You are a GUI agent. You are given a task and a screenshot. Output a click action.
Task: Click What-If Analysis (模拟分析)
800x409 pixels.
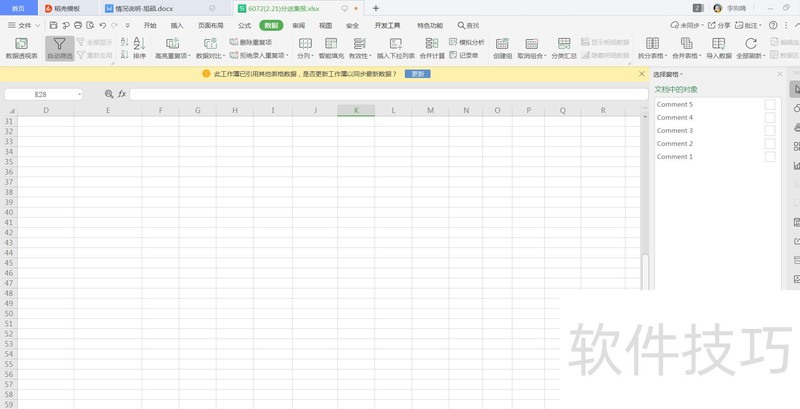(x=467, y=42)
